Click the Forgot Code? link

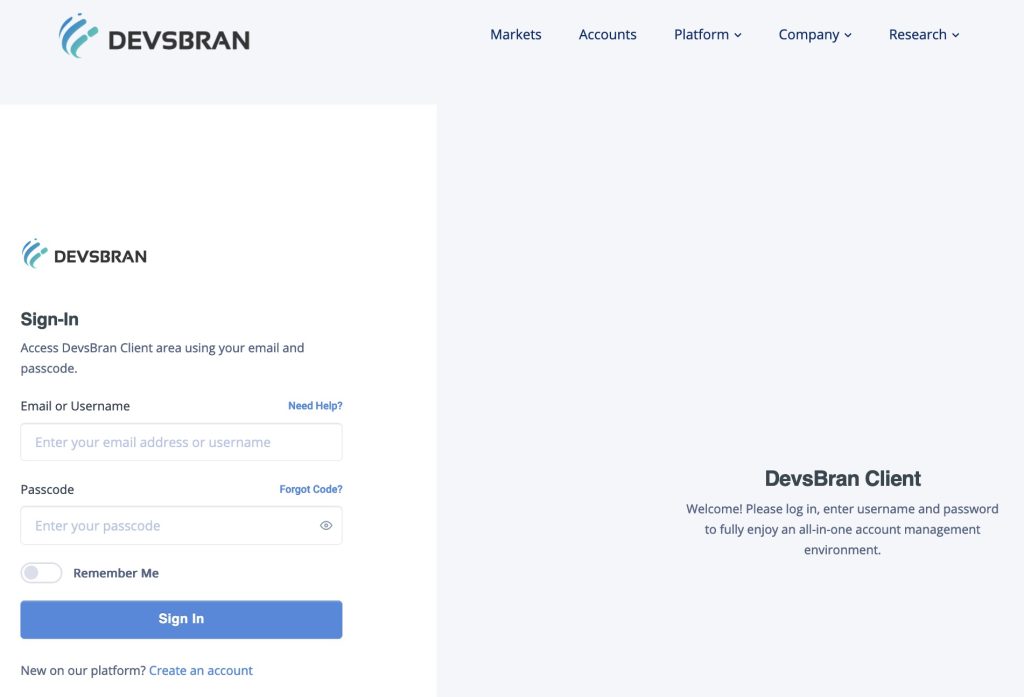click(x=311, y=489)
